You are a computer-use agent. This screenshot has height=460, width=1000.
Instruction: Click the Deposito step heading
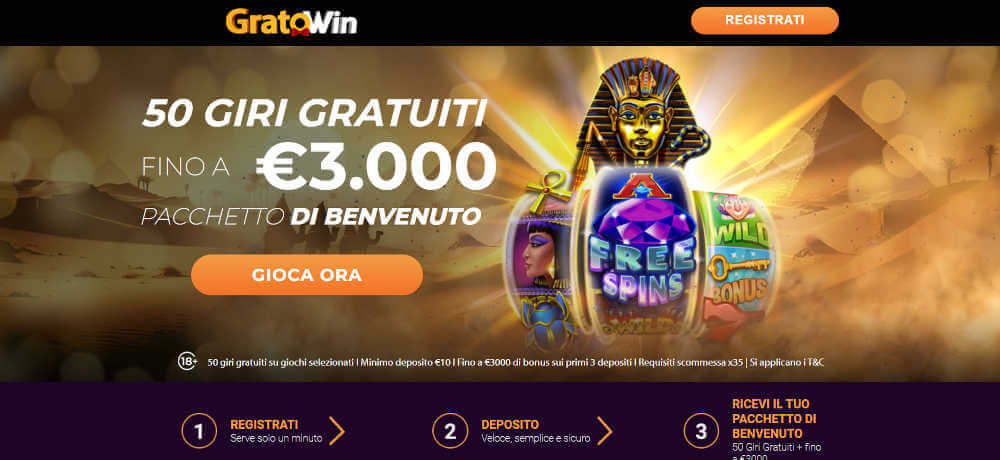tap(510, 424)
